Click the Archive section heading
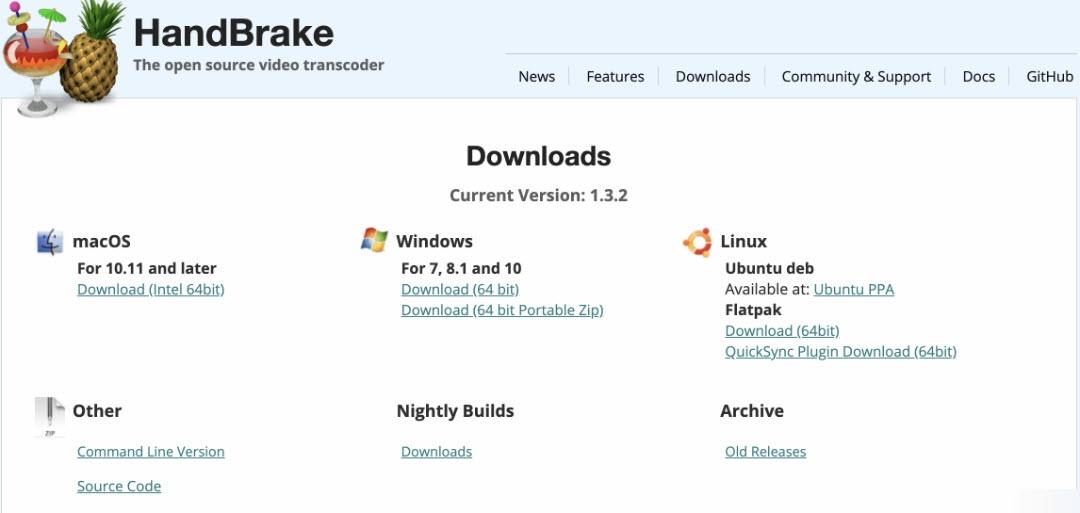The image size is (1080, 513). 752,411
